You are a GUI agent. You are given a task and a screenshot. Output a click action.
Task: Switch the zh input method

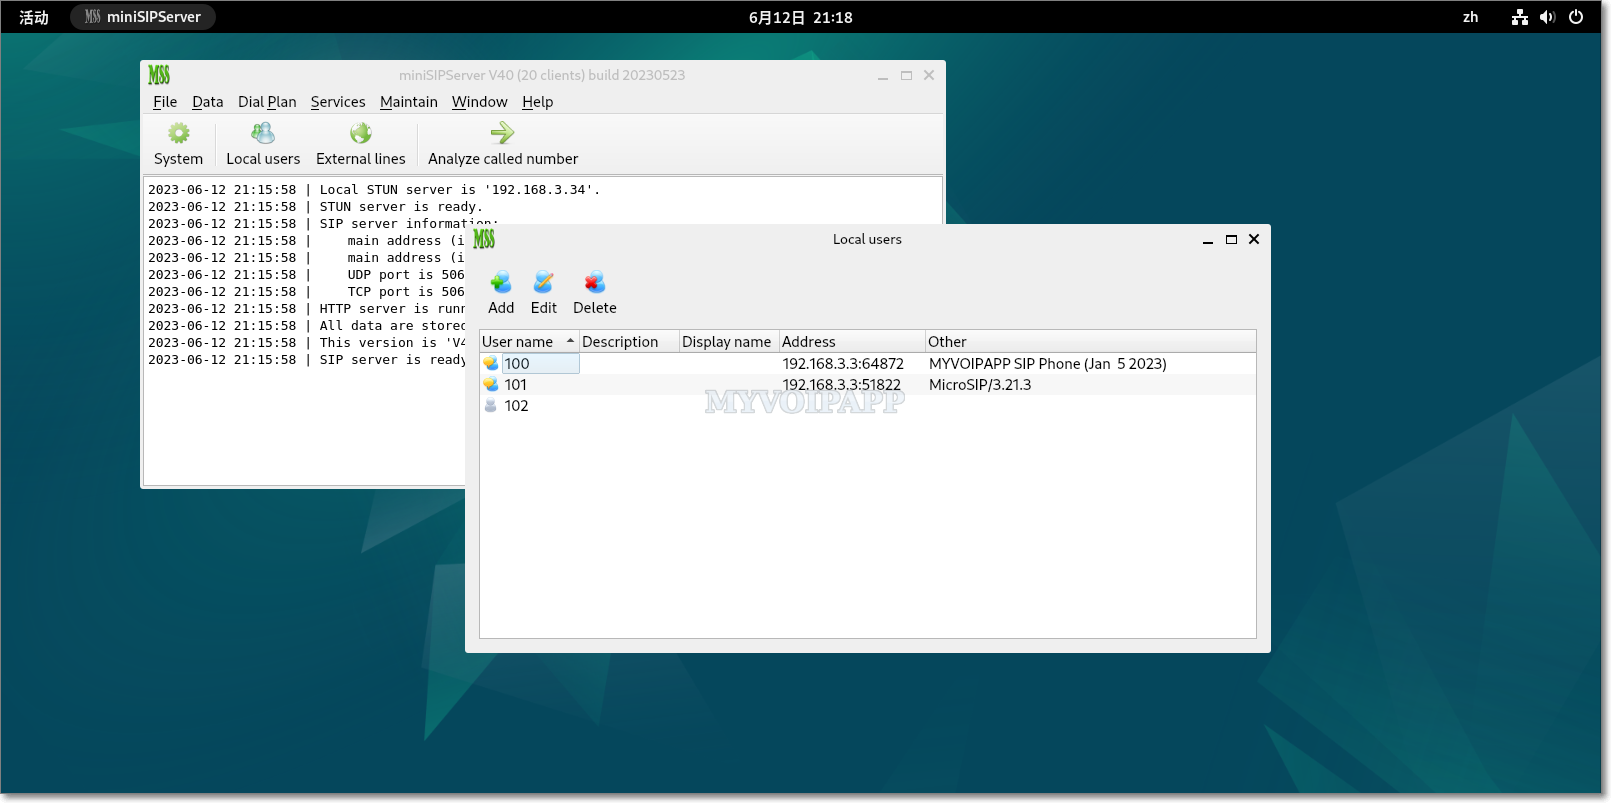[1470, 17]
